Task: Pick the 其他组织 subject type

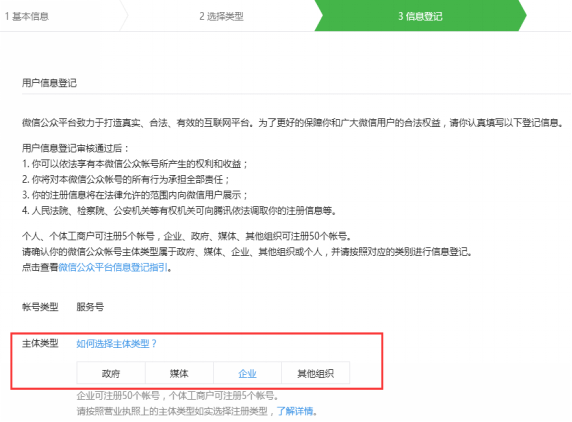Action: coord(316,373)
